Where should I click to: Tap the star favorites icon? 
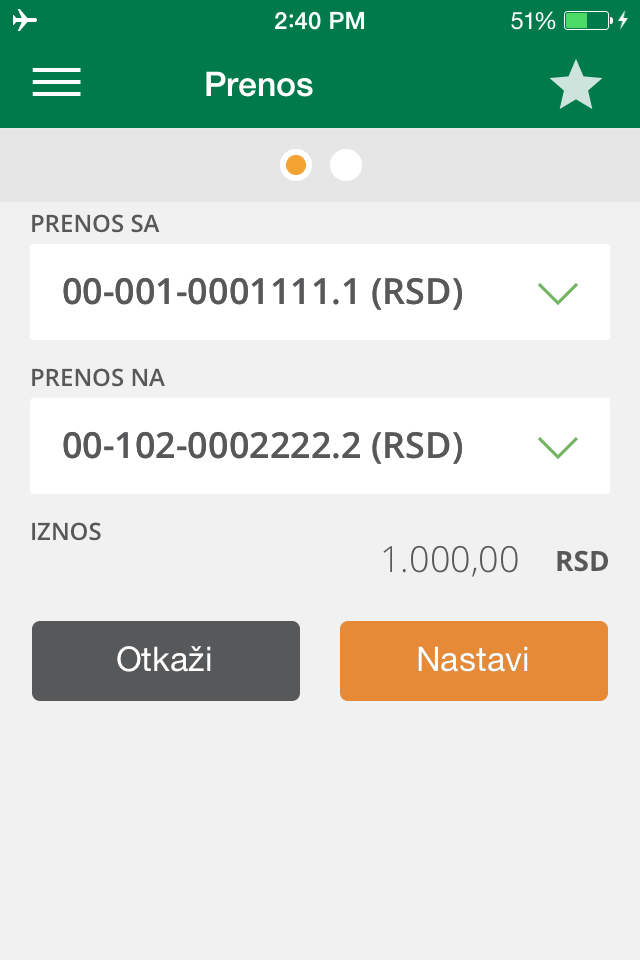pyautogui.click(x=576, y=86)
